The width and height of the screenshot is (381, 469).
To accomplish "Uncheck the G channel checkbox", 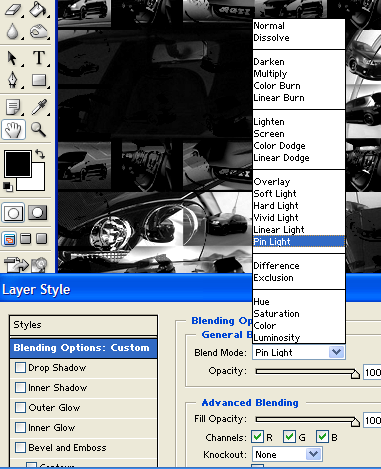I will (x=289, y=437).
